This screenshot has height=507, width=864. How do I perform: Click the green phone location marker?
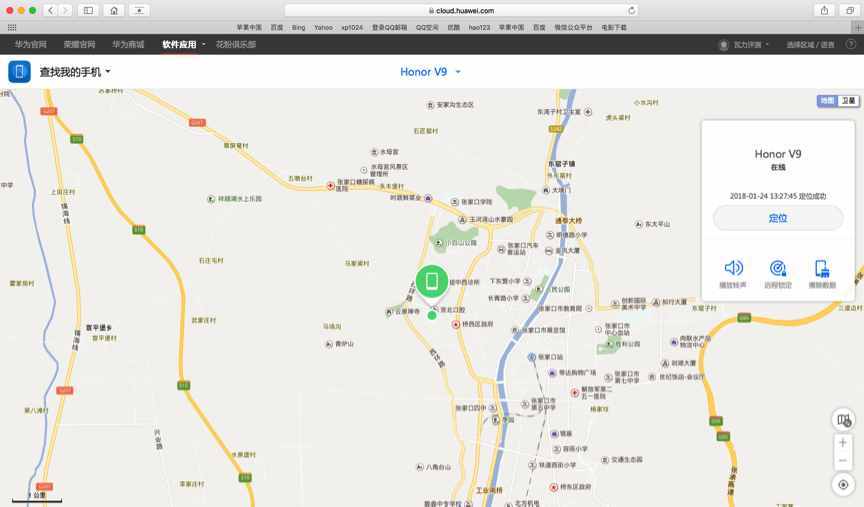pos(431,281)
